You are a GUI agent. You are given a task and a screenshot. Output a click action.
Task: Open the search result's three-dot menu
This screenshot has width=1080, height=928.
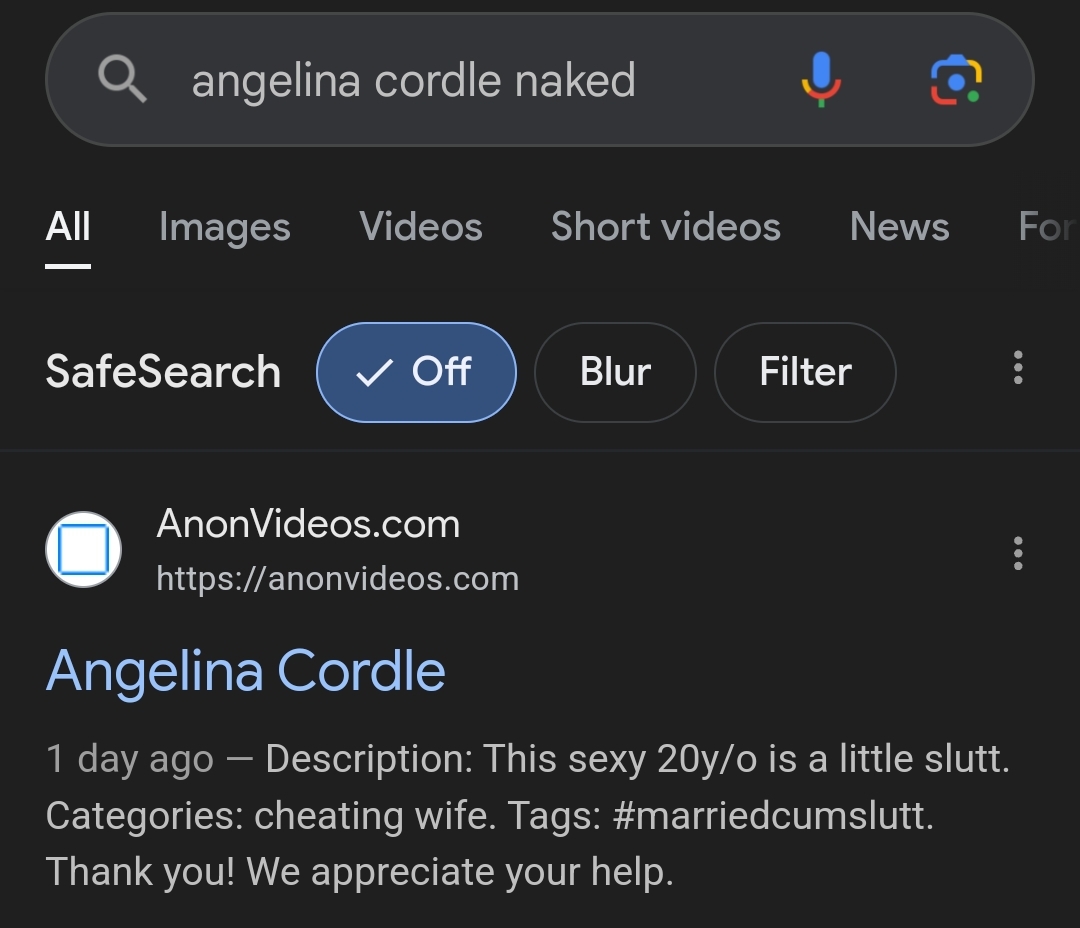[1018, 553]
